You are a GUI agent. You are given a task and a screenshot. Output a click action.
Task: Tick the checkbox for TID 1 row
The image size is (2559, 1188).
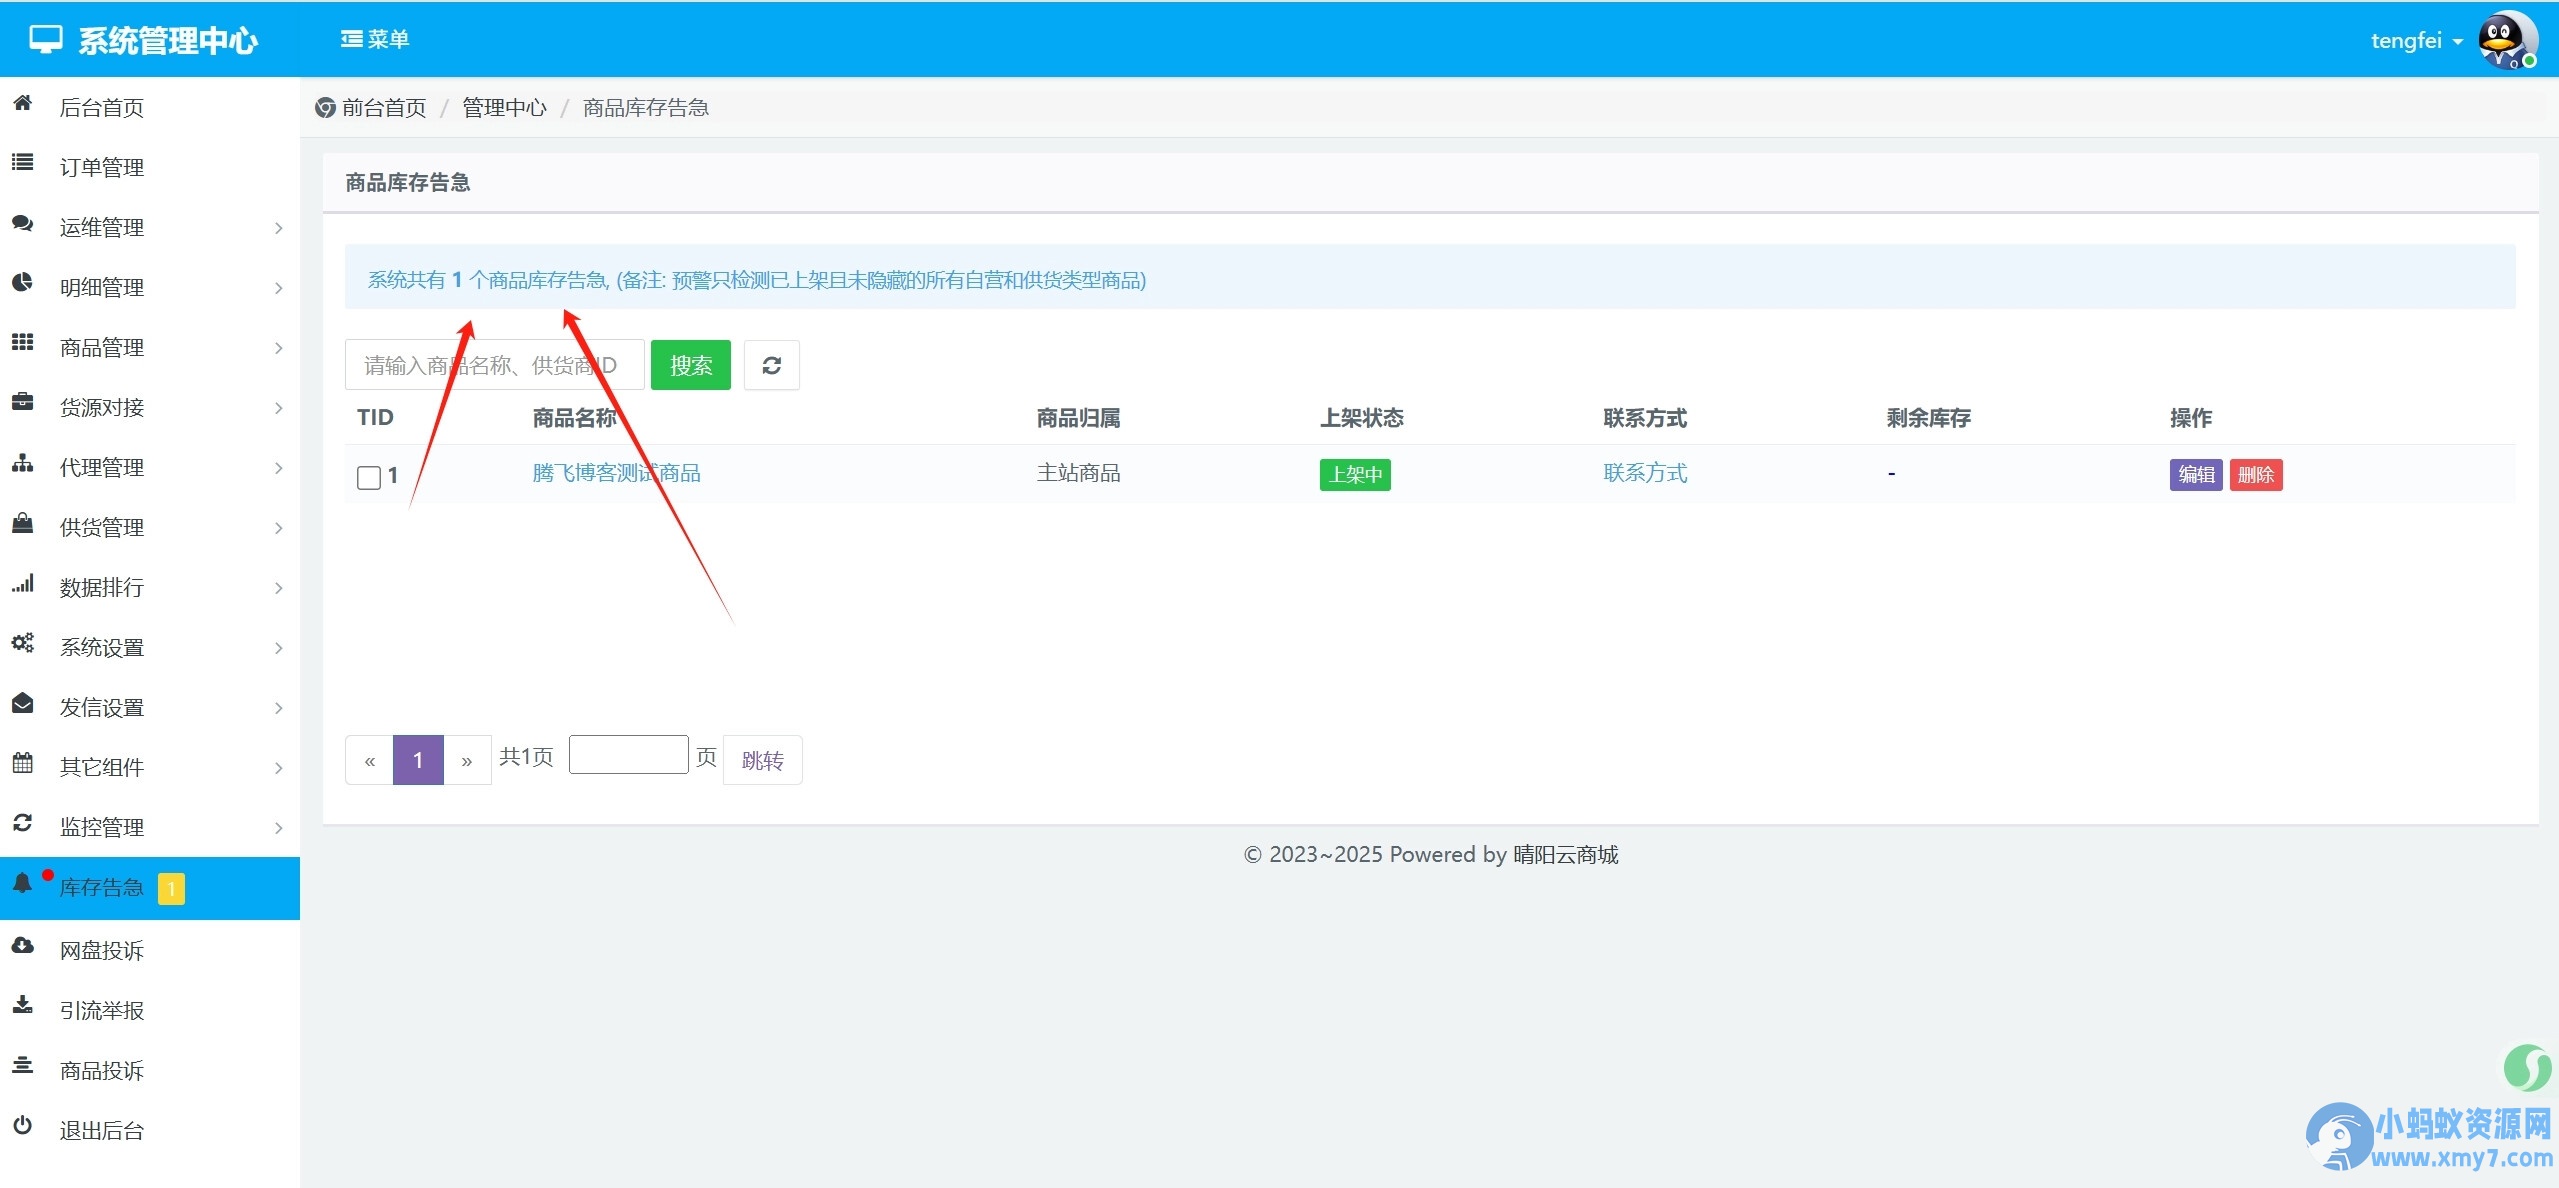(369, 477)
